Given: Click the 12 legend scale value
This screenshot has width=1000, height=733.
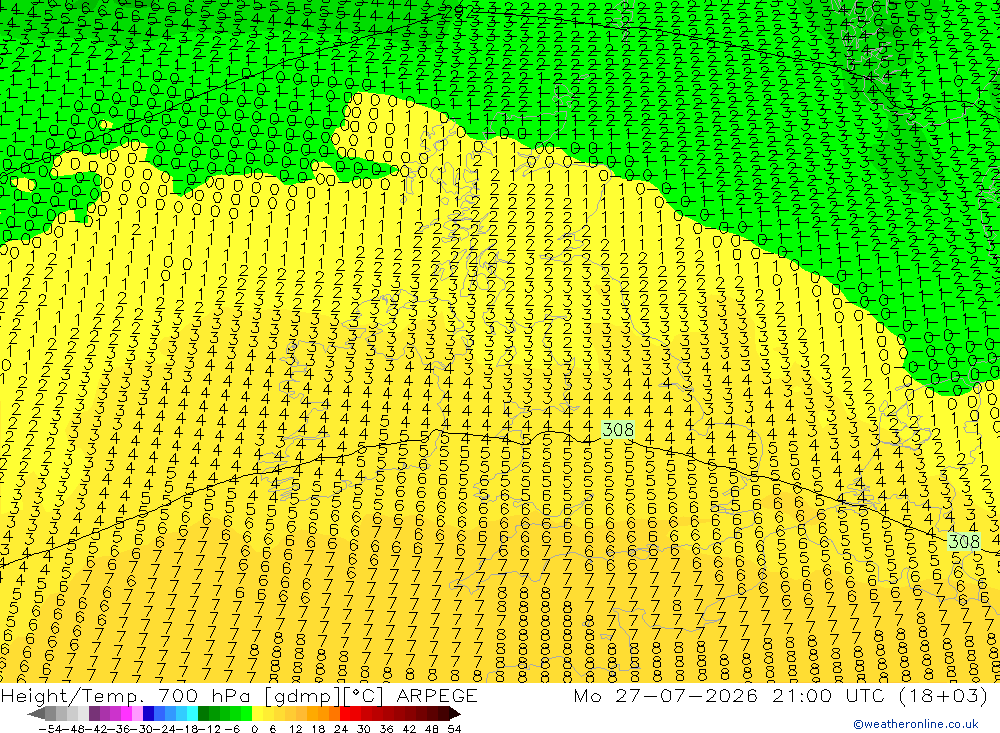Looking at the screenshot, I should (295, 729).
